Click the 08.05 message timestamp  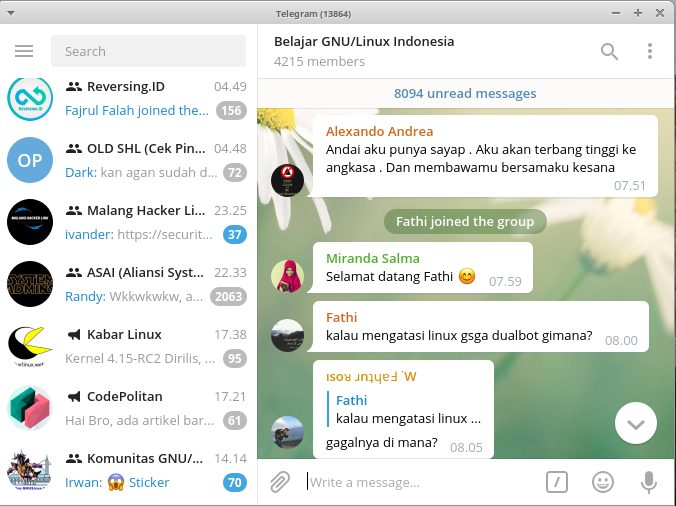click(466, 448)
